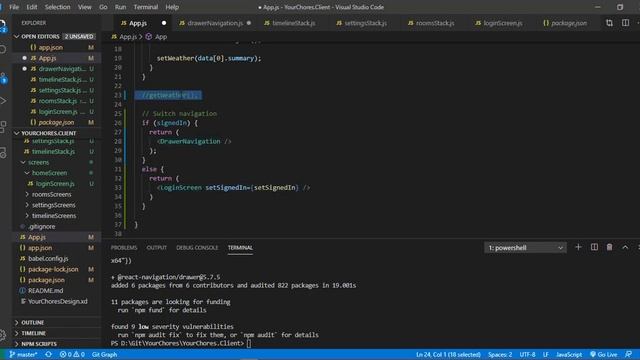Switch to loginScreen.js tab
Image resolution: width=640 pixels, height=360 pixels.
[x=503, y=23]
